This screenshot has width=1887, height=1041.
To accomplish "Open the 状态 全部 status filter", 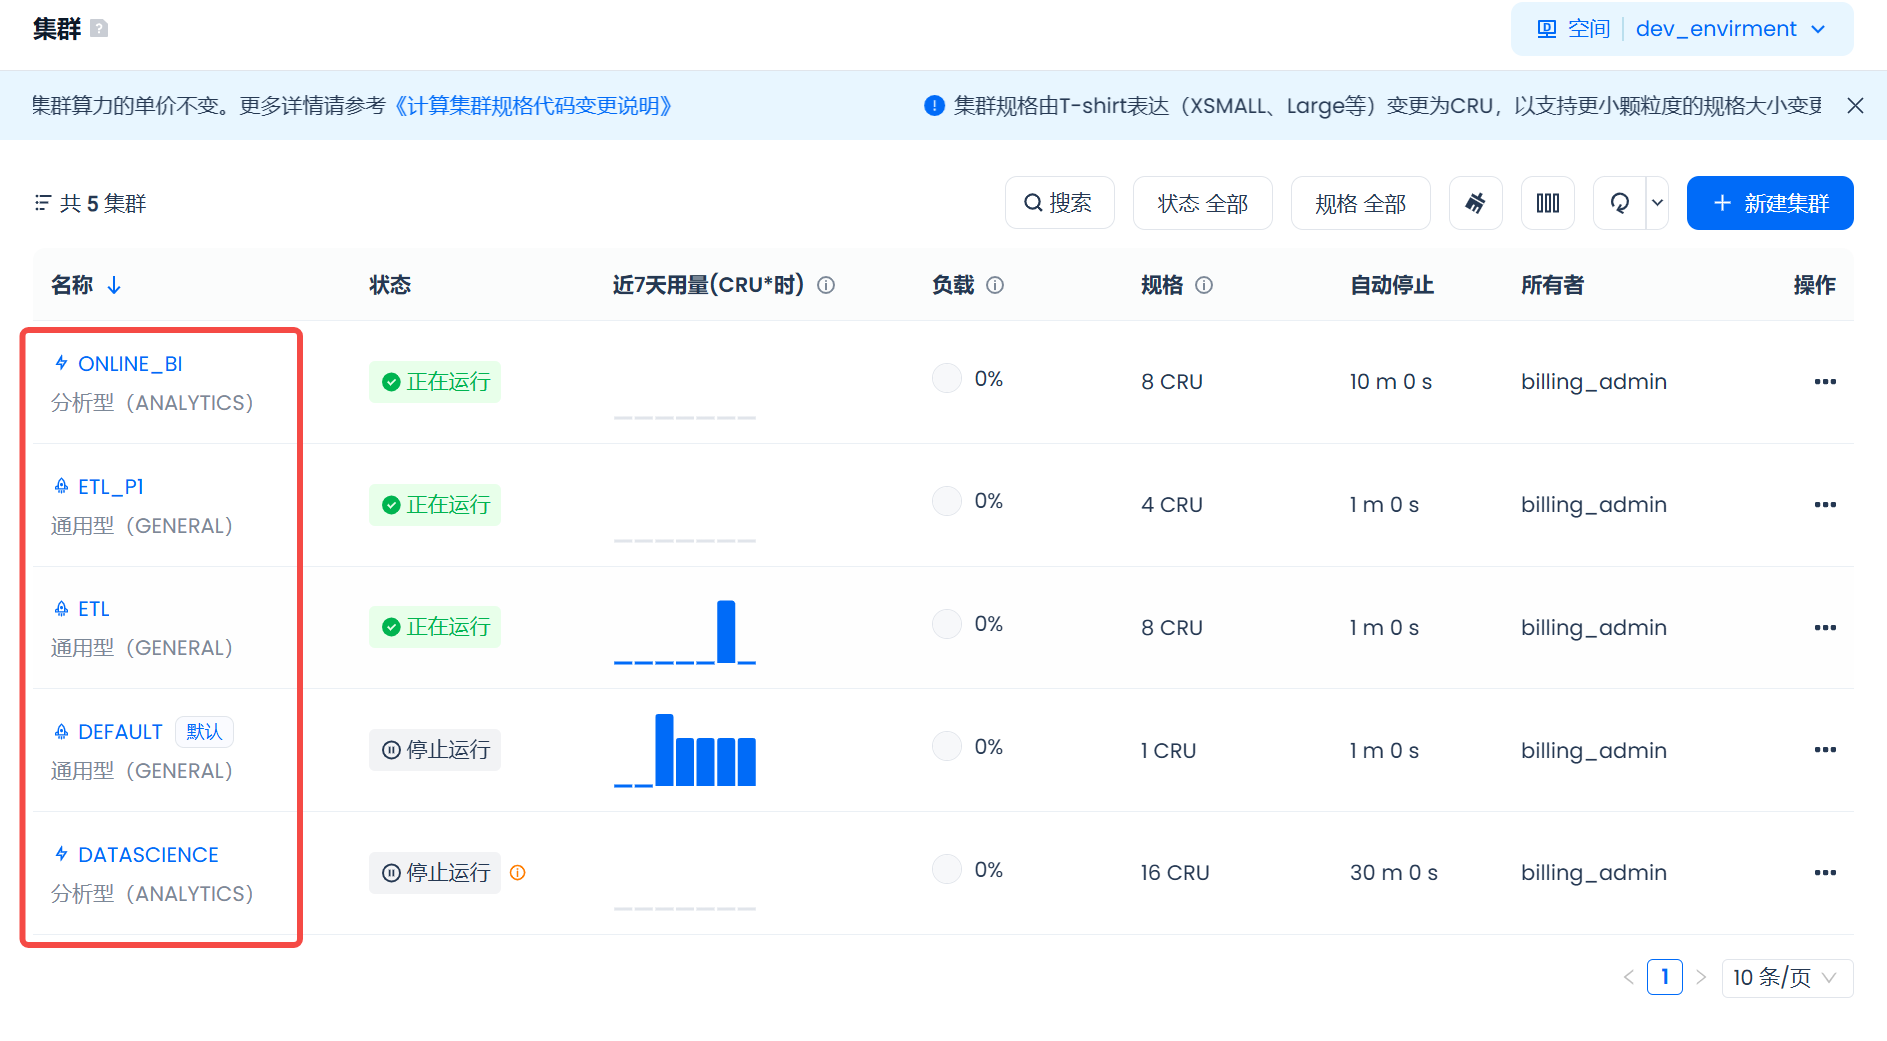I will [x=1202, y=203].
